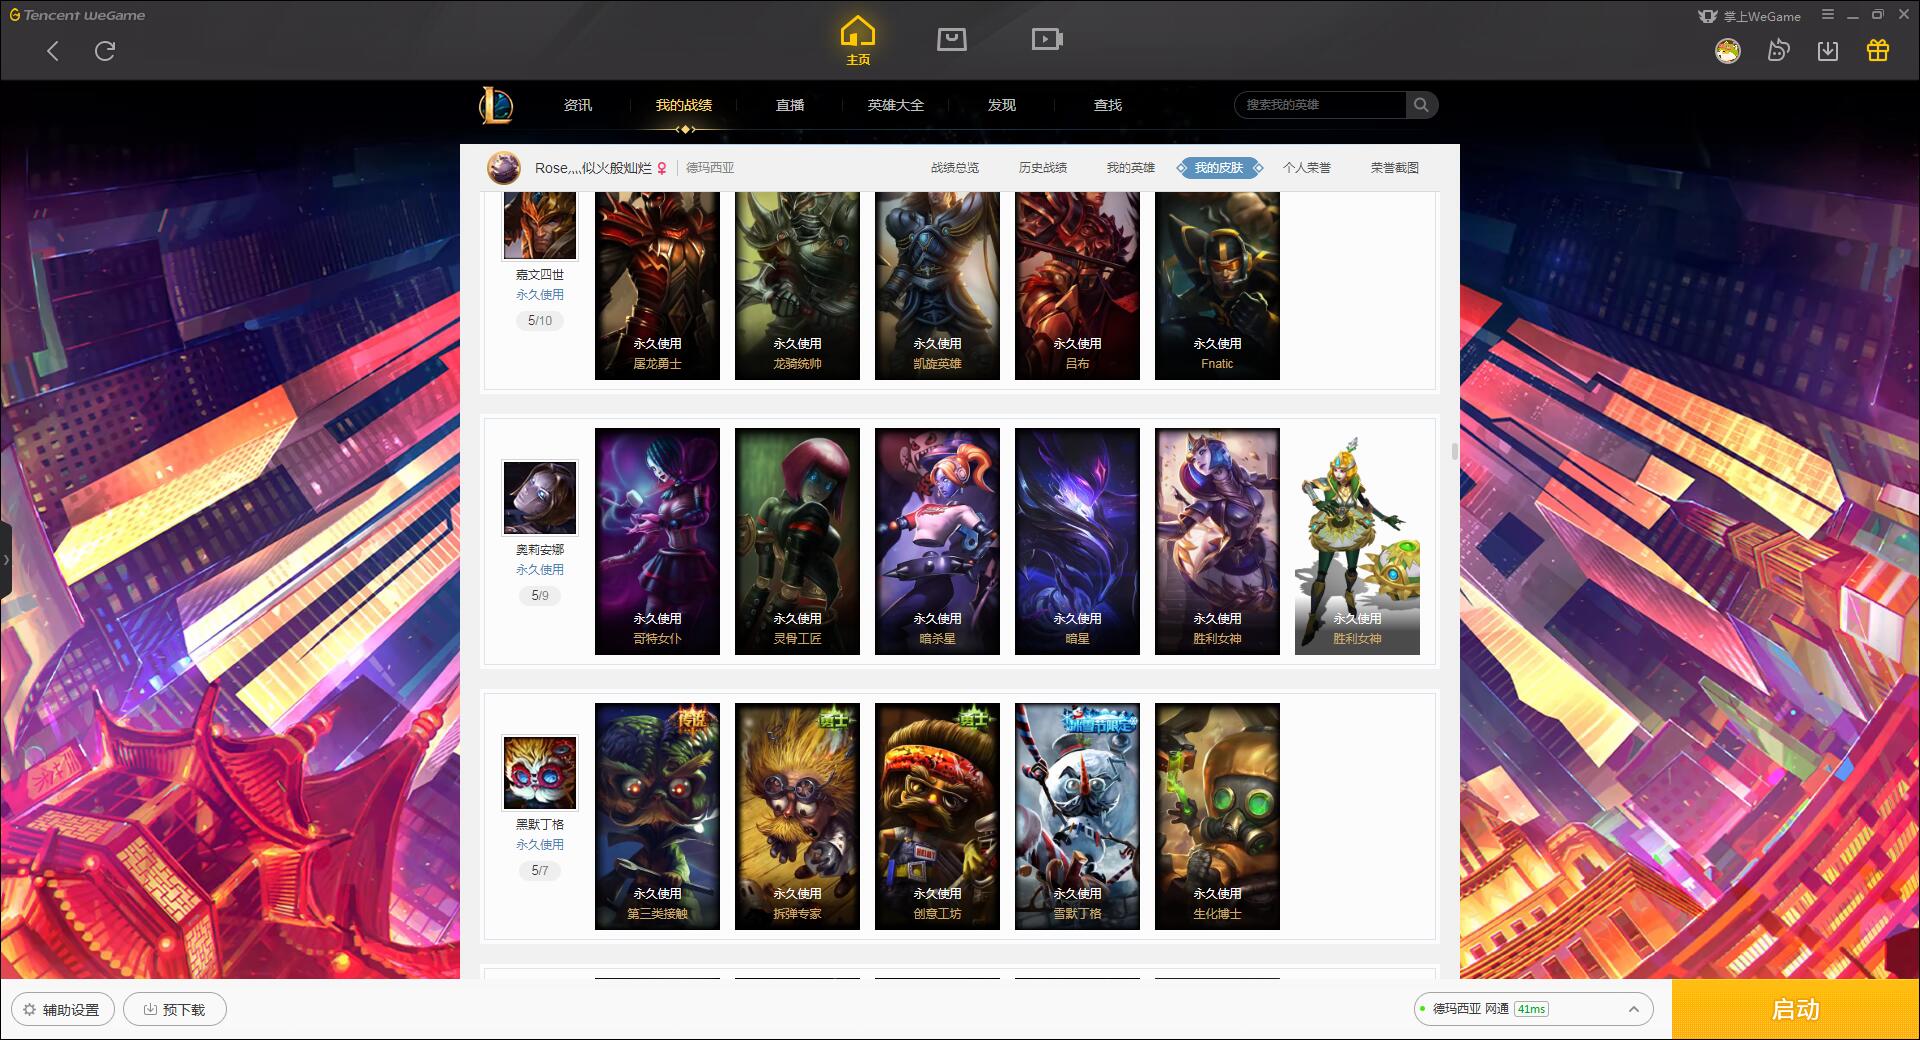
Task: Open 灵骨工匠 skin card
Action: [797, 541]
